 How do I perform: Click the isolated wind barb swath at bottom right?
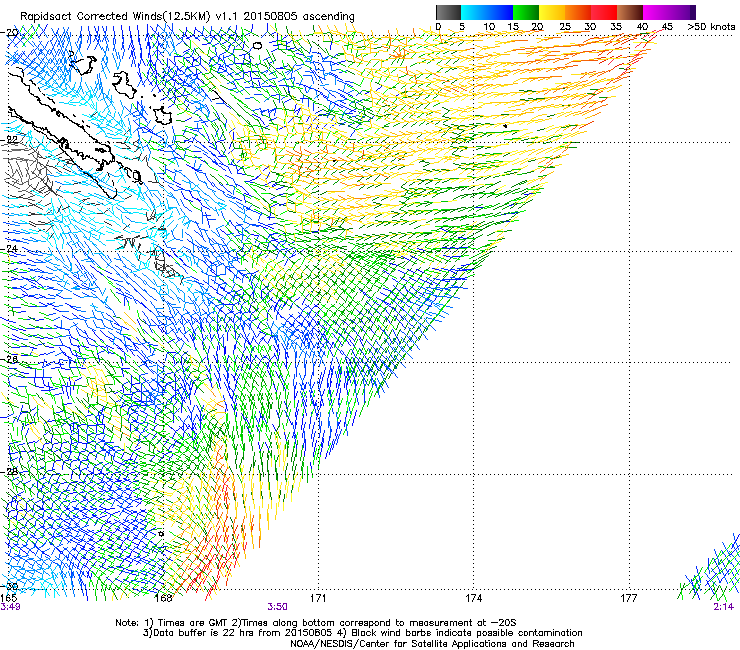pos(710,566)
